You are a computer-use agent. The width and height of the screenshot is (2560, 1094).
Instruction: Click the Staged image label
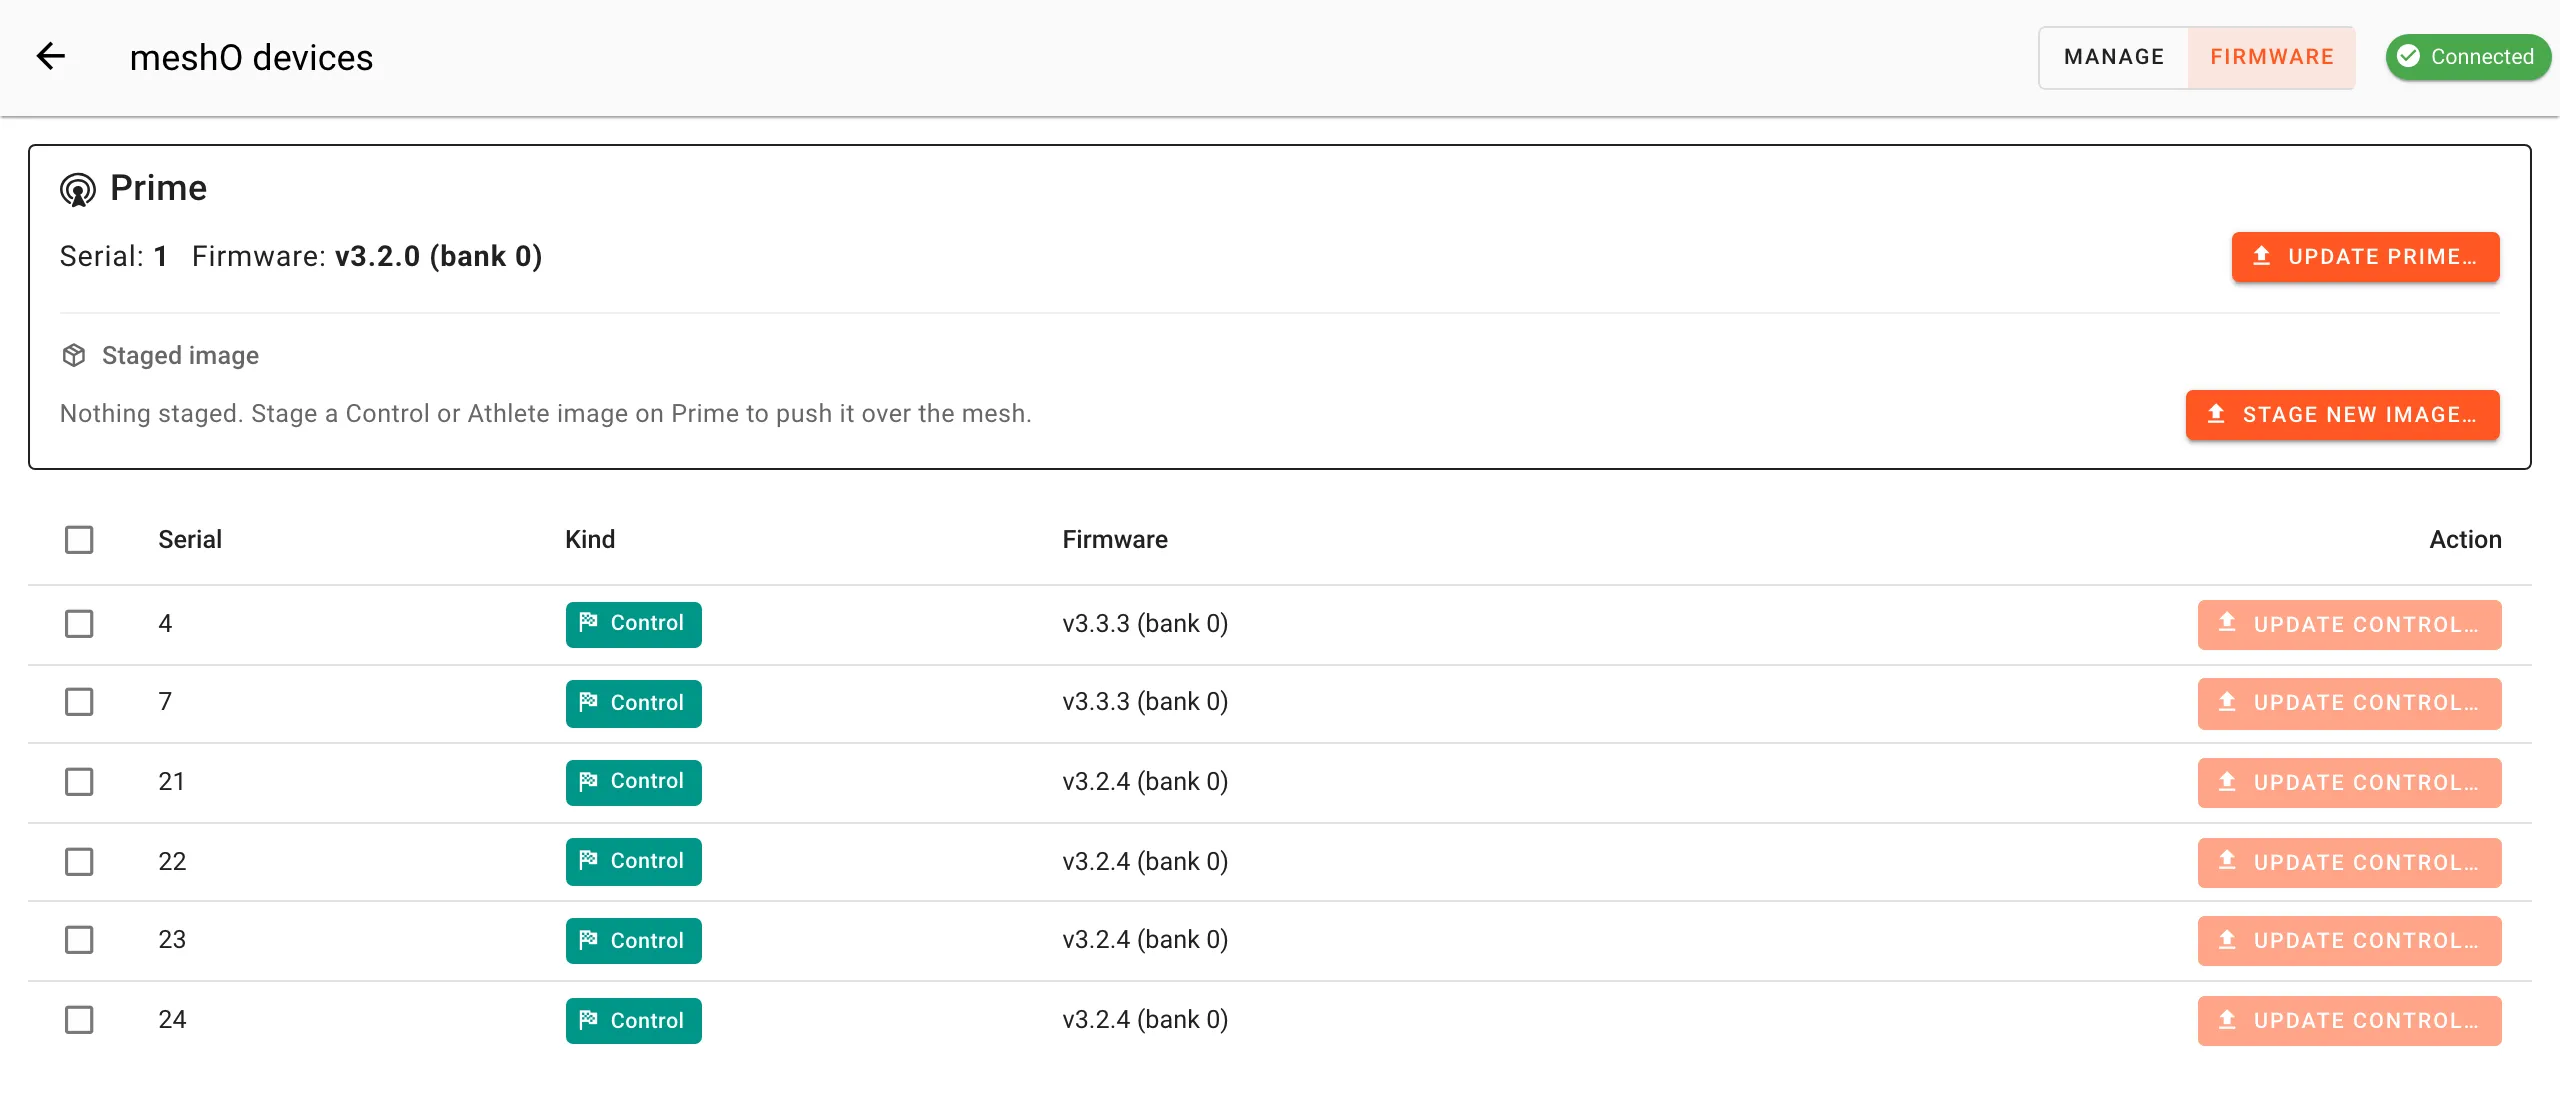point(180,356)
